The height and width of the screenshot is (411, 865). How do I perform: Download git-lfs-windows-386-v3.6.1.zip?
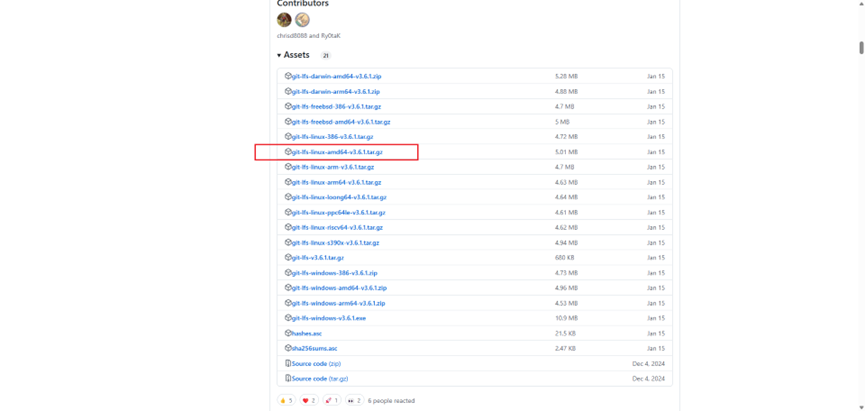335,273
